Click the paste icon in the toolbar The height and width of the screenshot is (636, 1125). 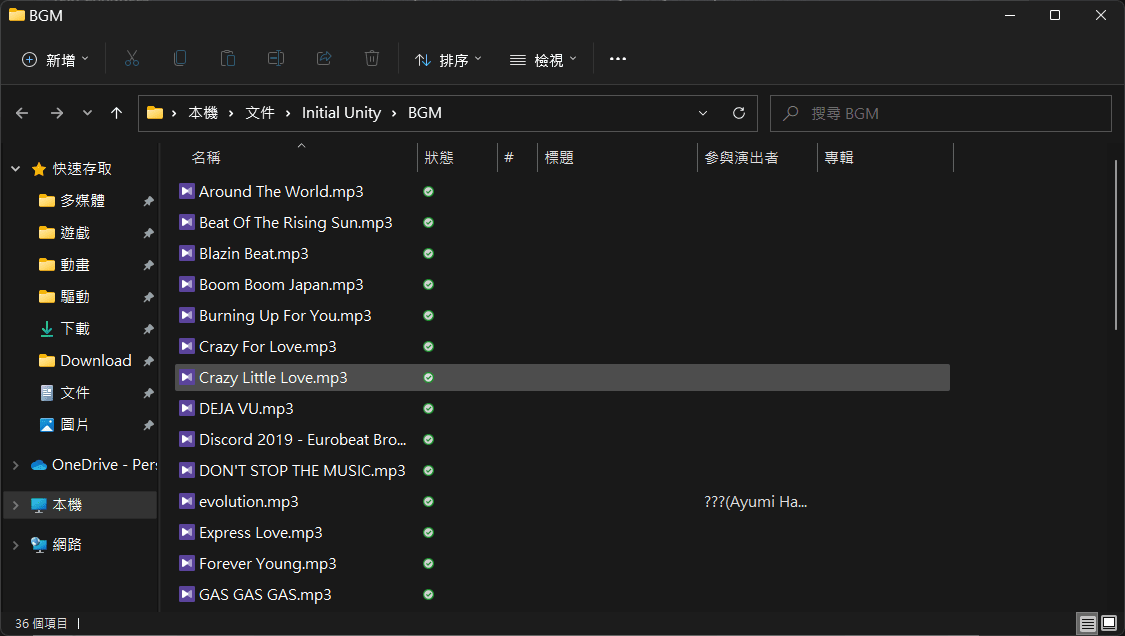(228, 58)
